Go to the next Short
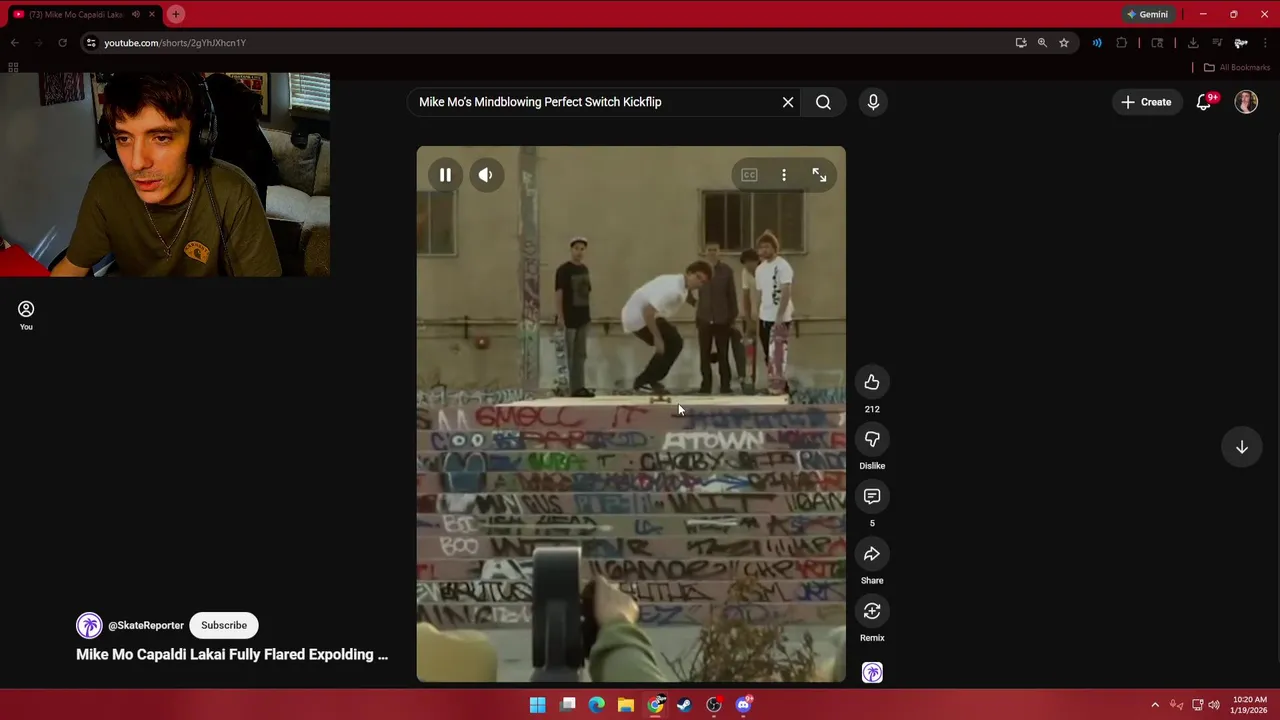Viewport: 1280px width, 720px height. tap(1241, 447)
